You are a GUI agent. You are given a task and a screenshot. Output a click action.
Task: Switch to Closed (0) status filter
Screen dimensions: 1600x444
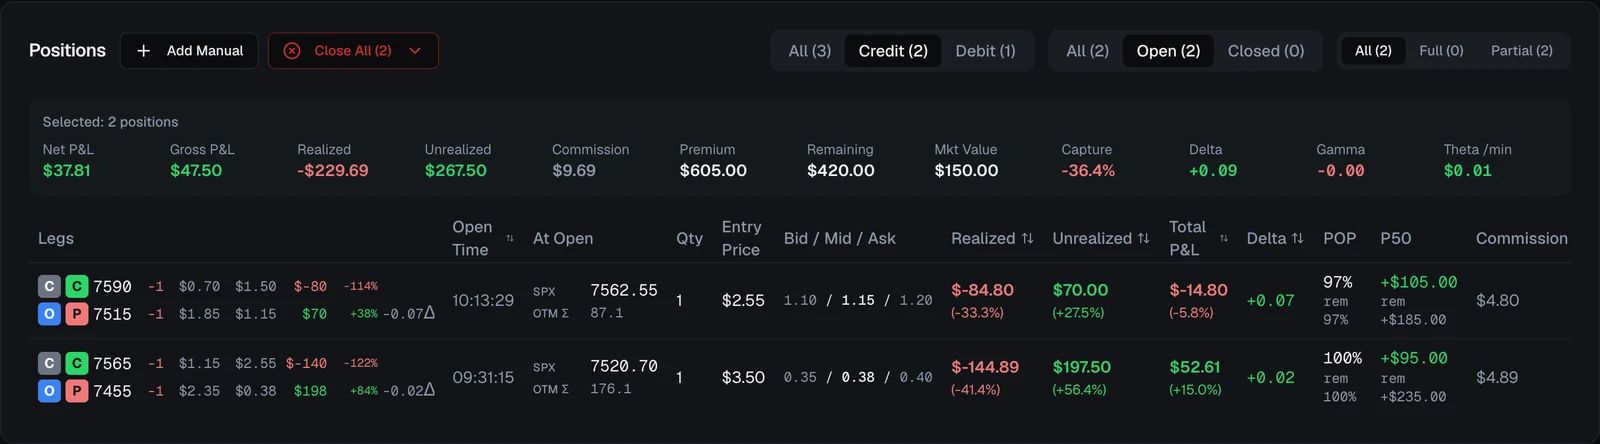(x=1266, y=51)
